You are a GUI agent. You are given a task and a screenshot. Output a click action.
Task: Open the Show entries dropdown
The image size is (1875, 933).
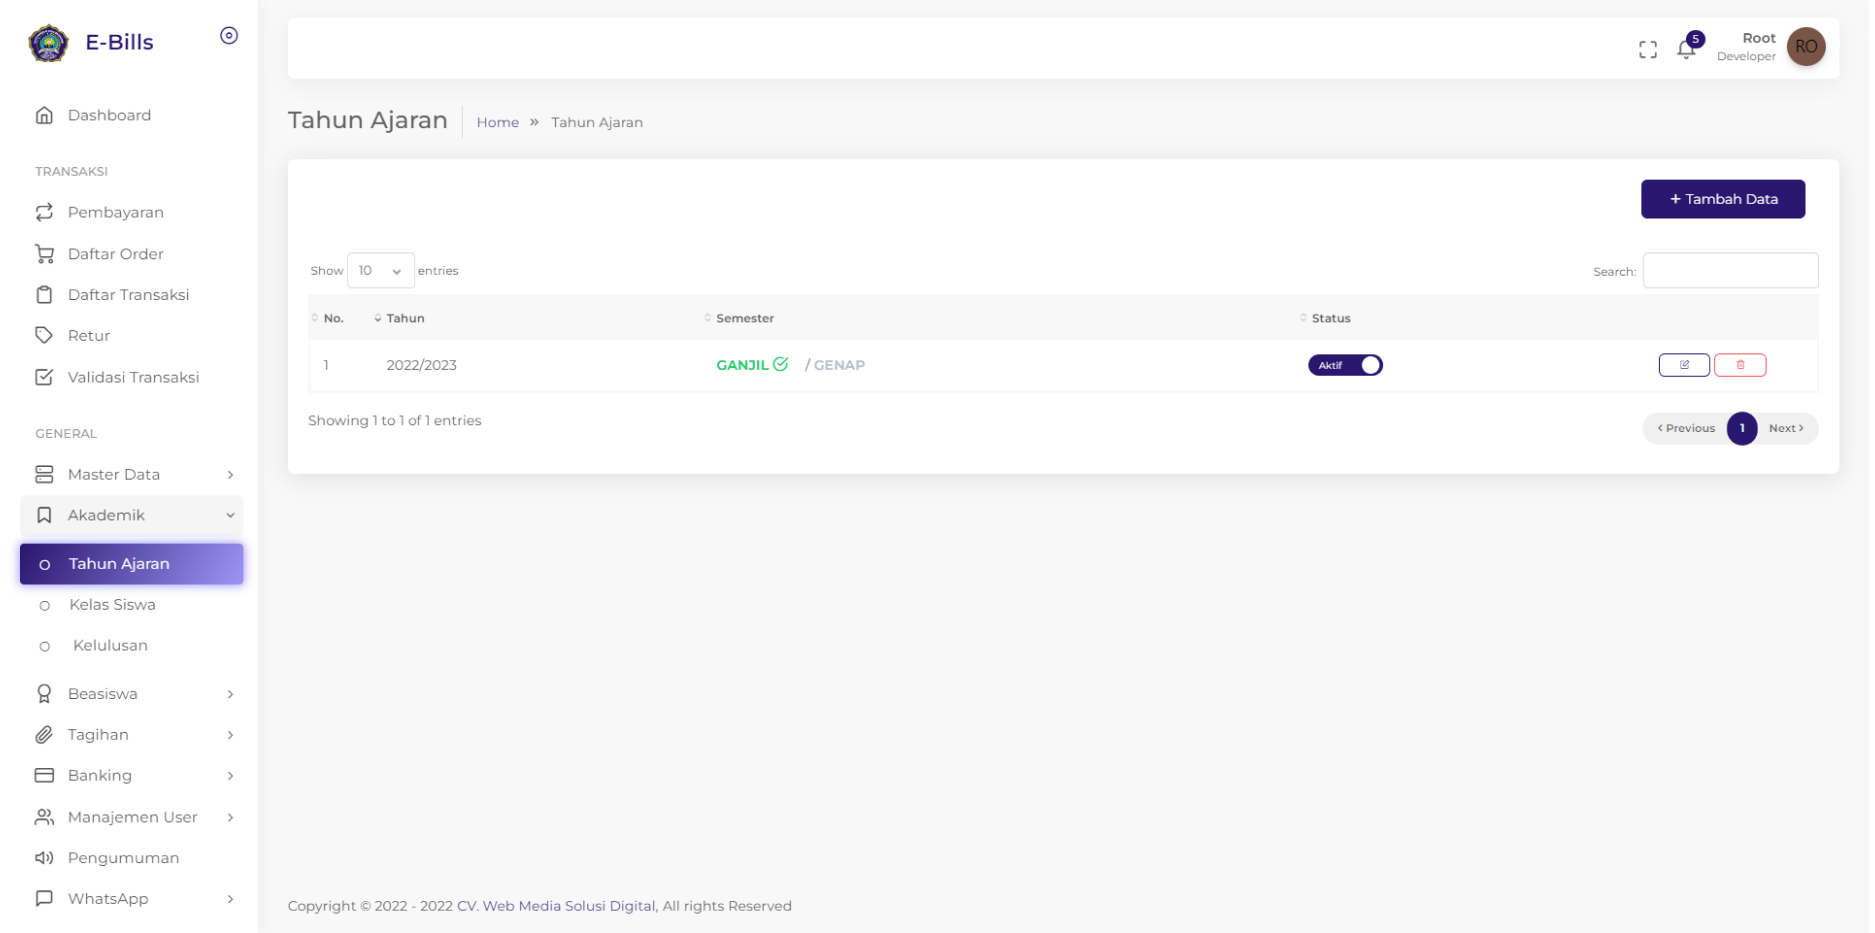[380, 271]
